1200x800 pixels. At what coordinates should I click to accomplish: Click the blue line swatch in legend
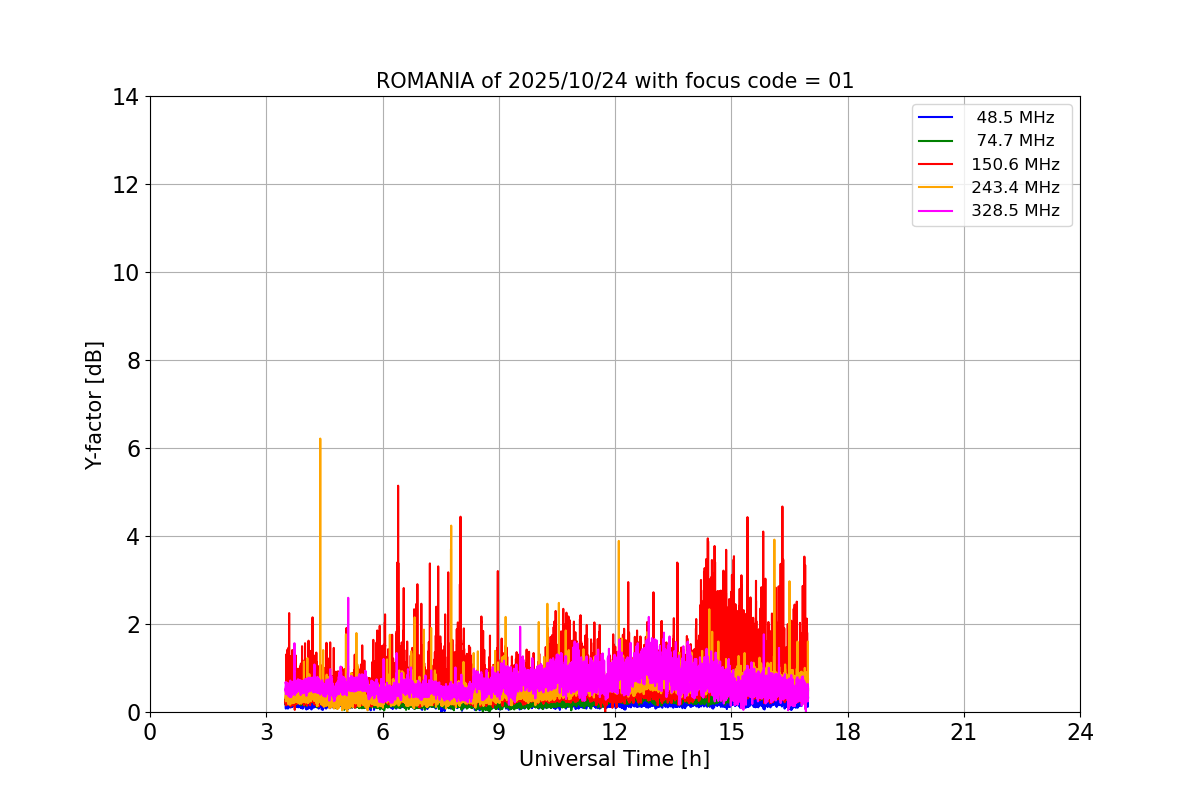point(936,118)
